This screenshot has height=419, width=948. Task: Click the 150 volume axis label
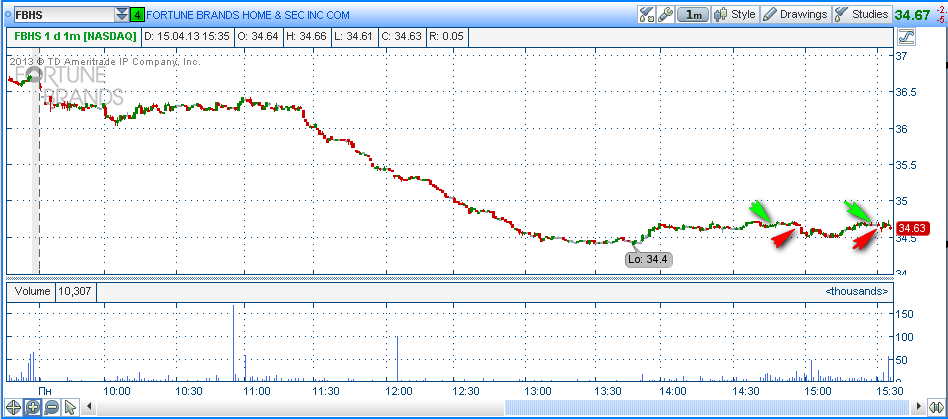905,314
